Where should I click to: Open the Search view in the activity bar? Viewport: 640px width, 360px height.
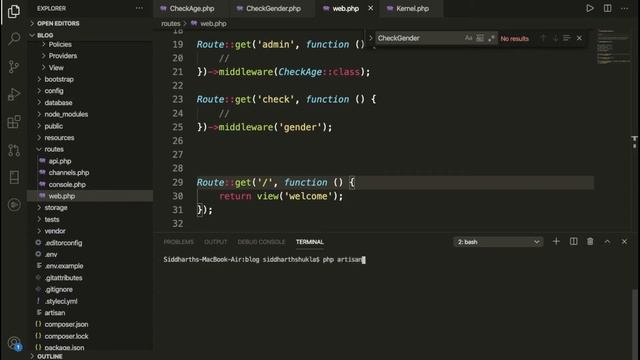point(14,38)
